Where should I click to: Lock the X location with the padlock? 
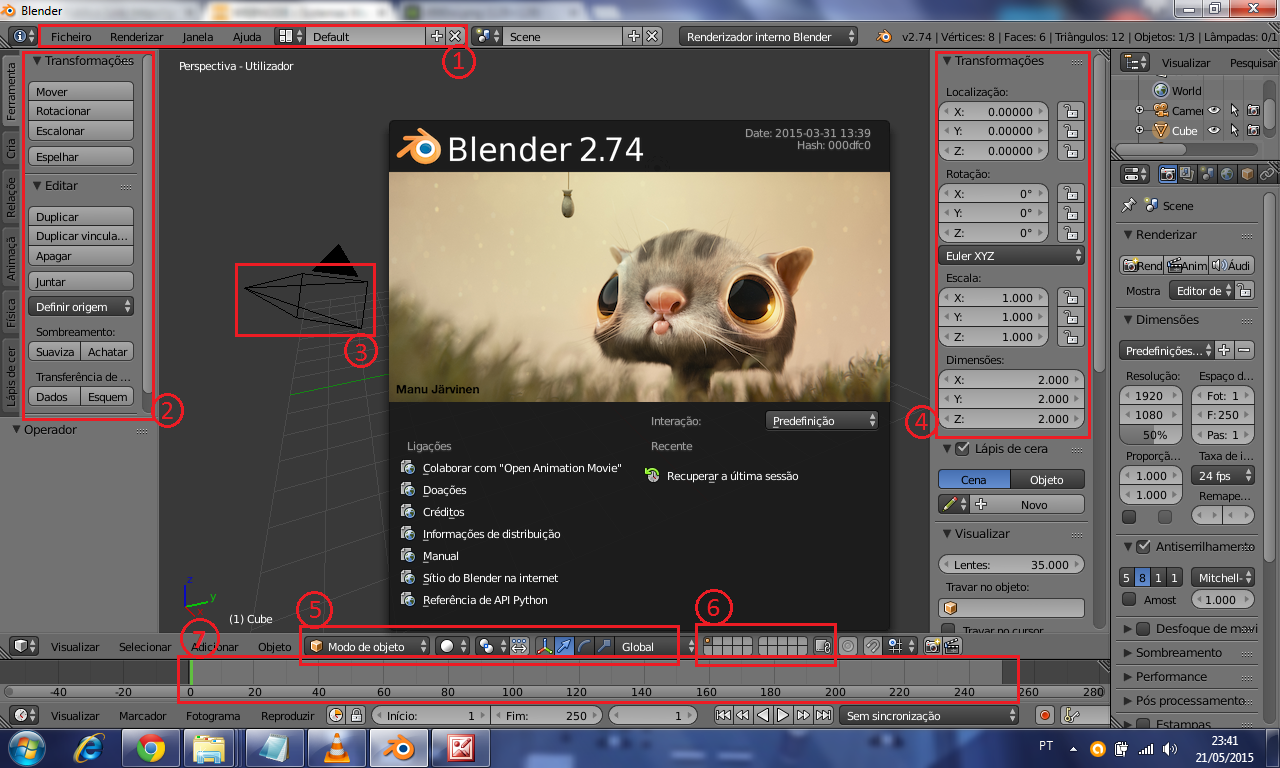1070,111
